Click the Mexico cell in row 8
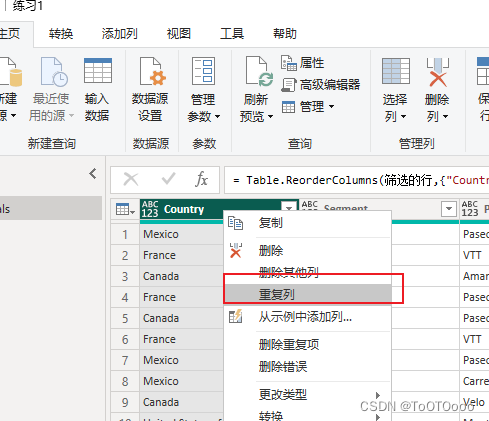 pyautogui.click(x=181, y=381)
